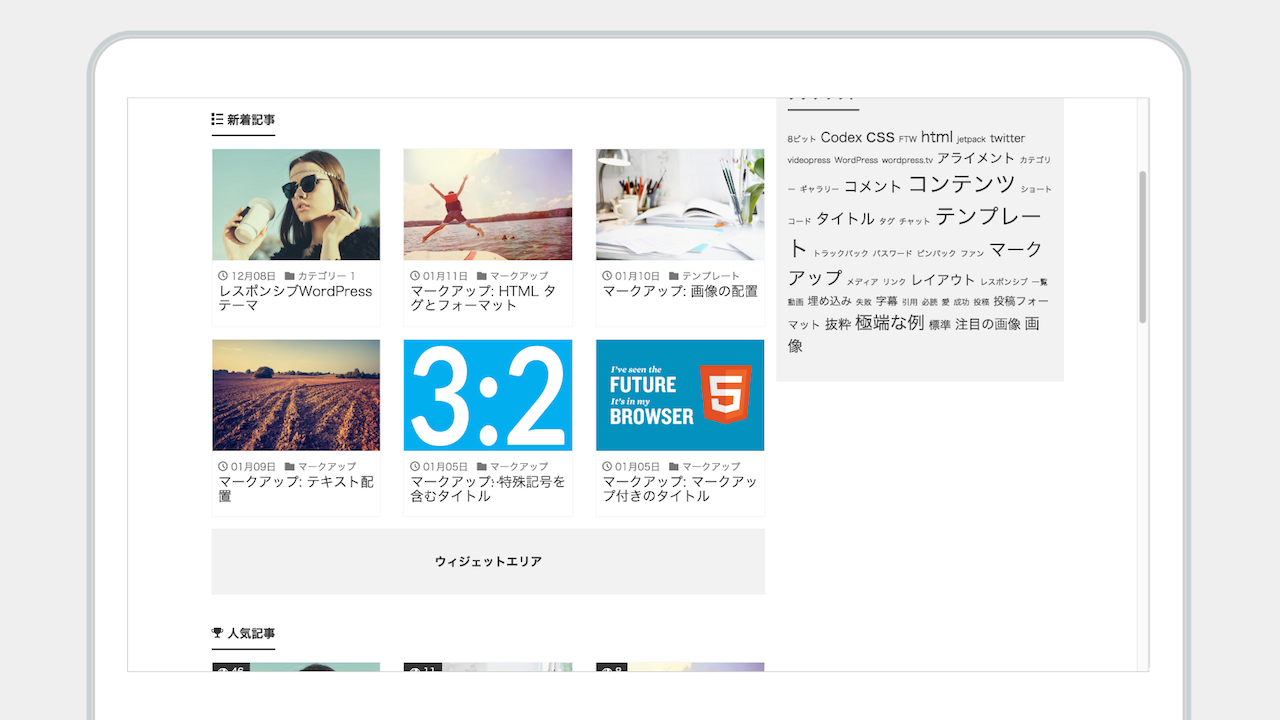
Task: Click the vertical page scrollbar thumb
Action: point(1143,246)
